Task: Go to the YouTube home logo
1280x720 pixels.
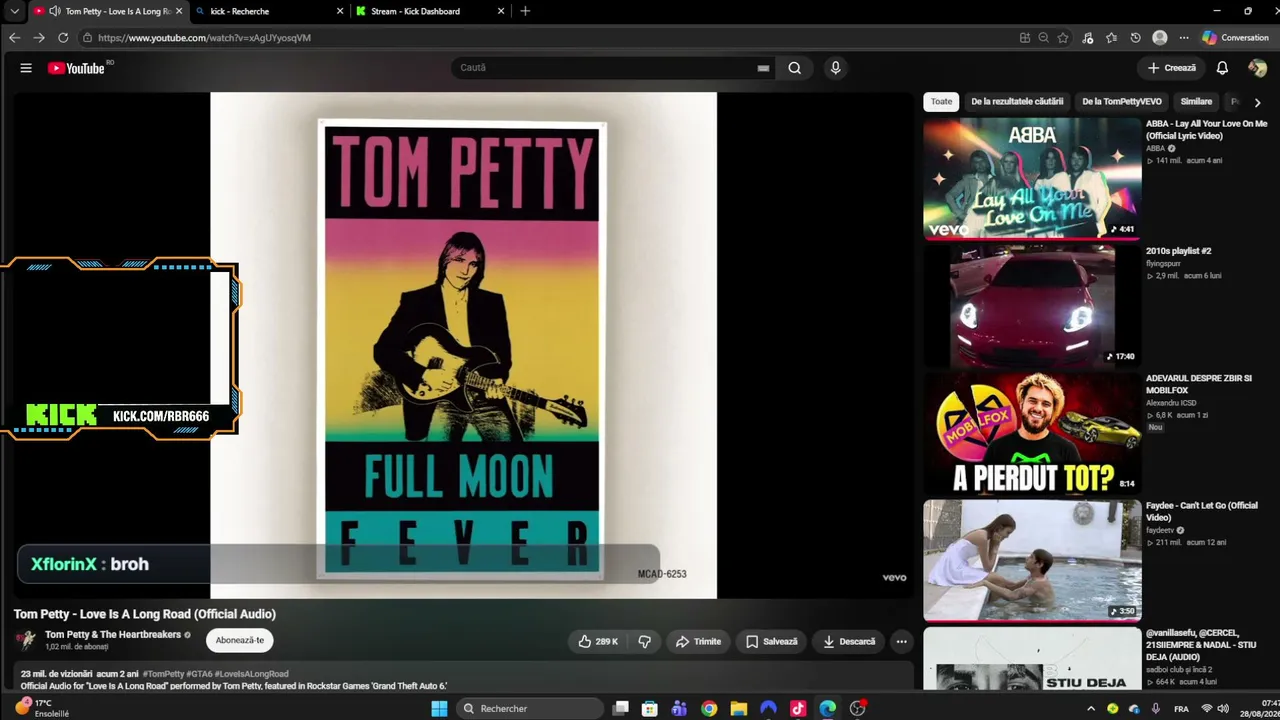Action: [76, 68]
